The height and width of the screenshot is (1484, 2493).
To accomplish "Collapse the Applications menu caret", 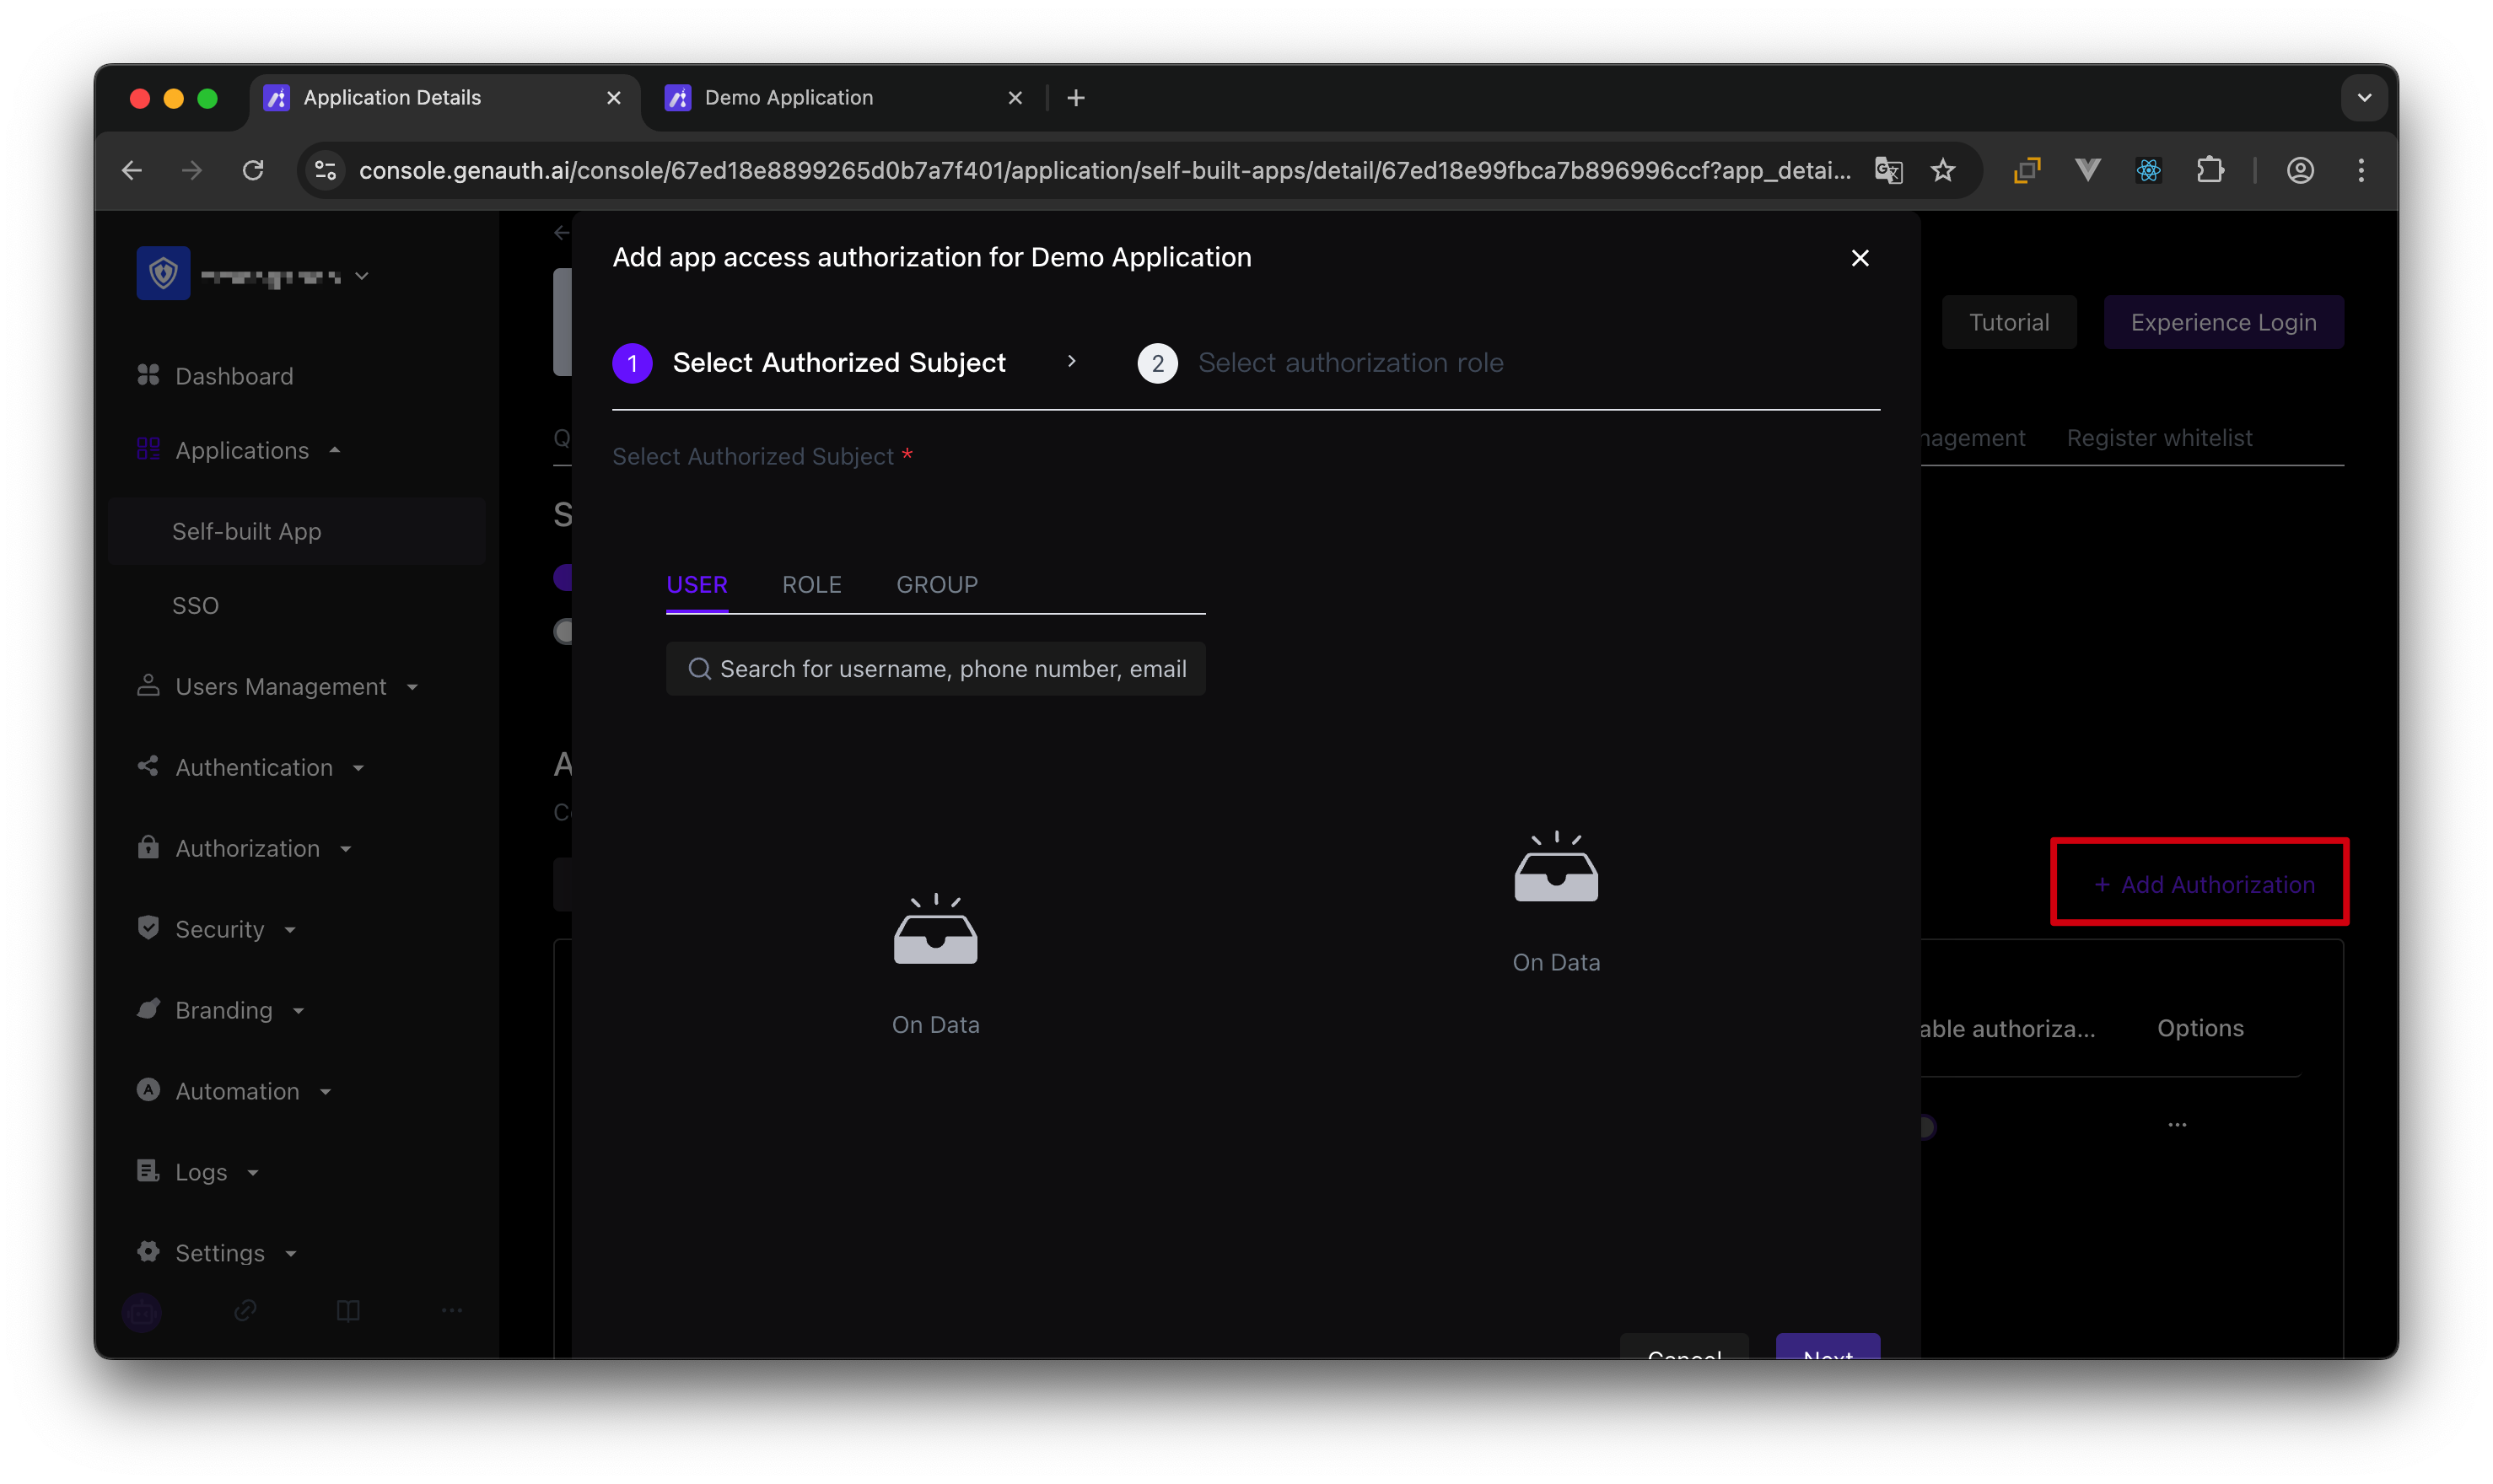I will coord(335,451).
